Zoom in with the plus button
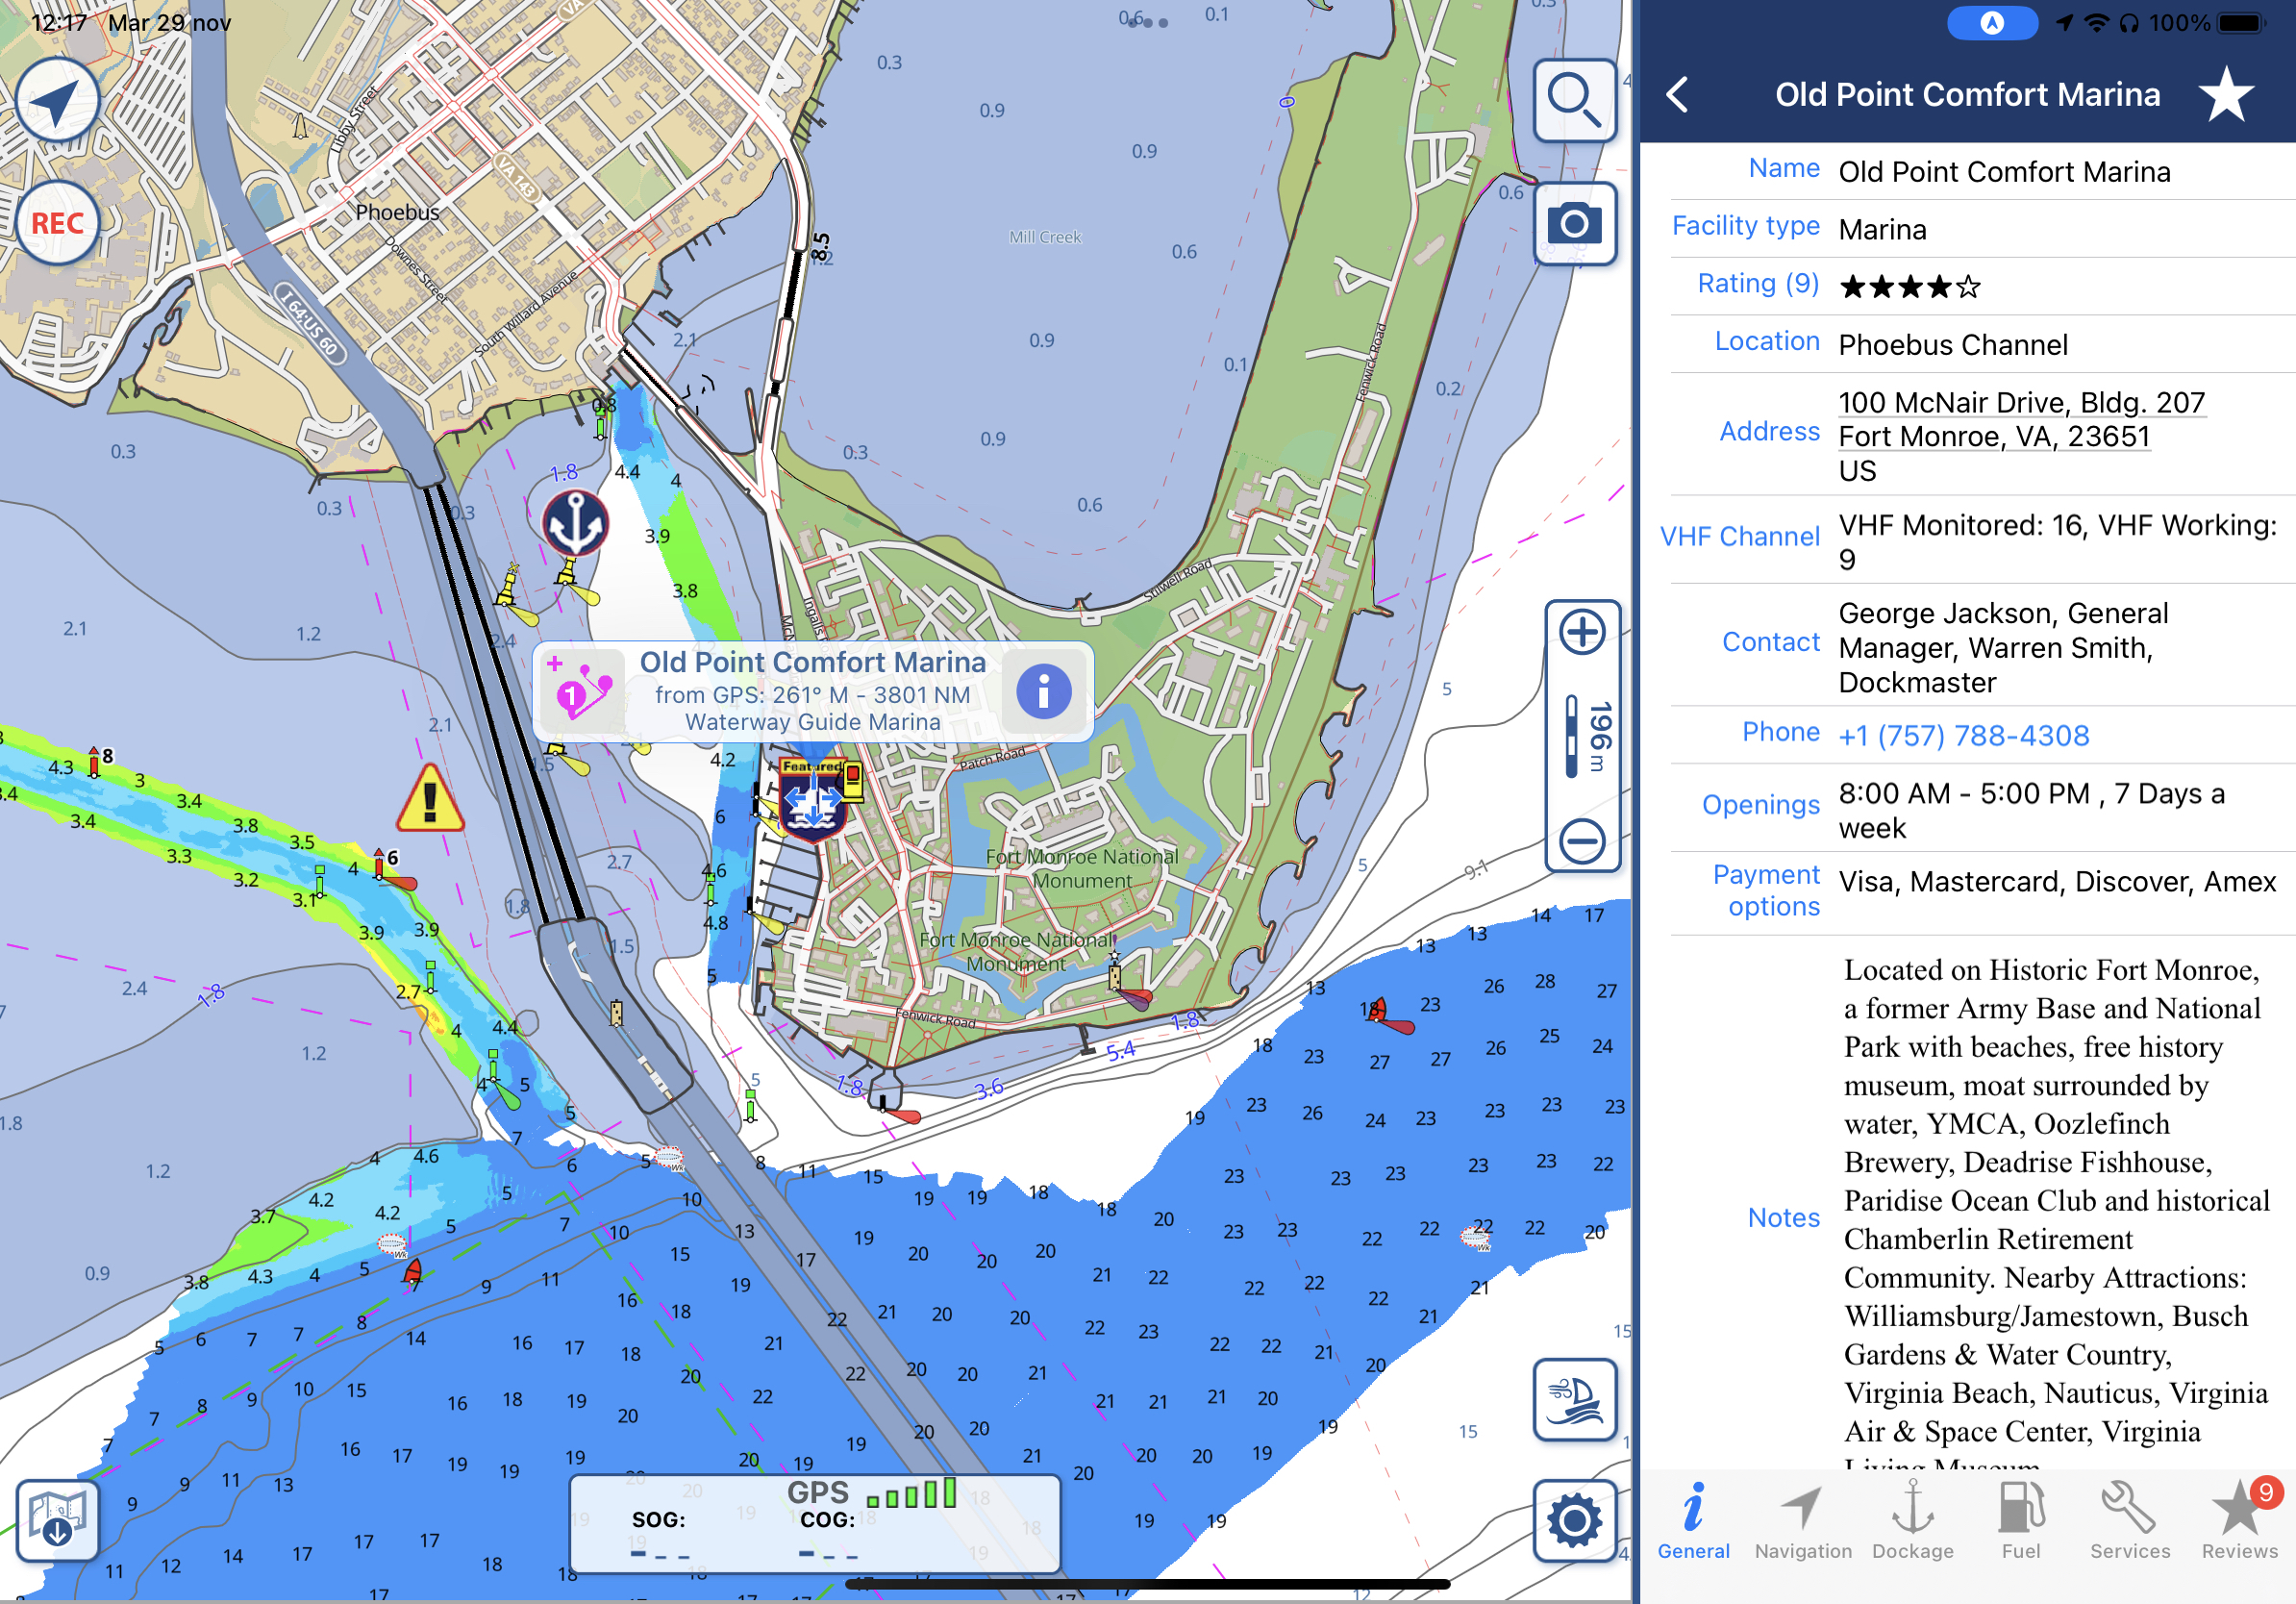This screenshot has height=1604, width=2296. (x=1582, y=633)
